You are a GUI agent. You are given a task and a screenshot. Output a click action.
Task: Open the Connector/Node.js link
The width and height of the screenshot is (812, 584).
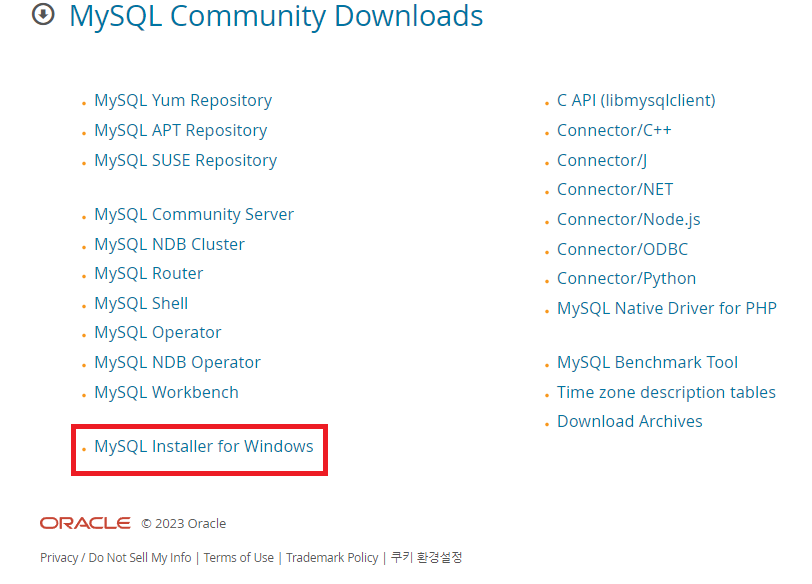pyautogui.click(x=628, y=220)
